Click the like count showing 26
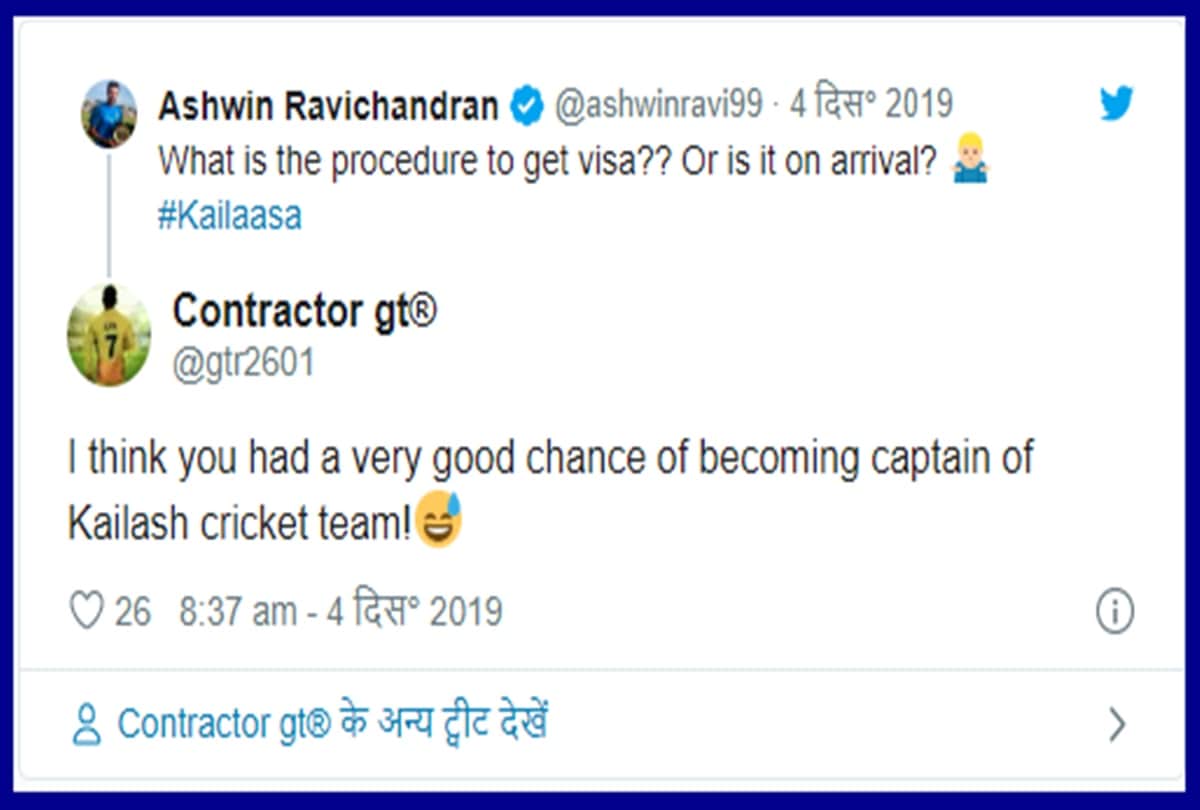The image size is (1200, 810). pyautogui.click(x=133, y=611)
